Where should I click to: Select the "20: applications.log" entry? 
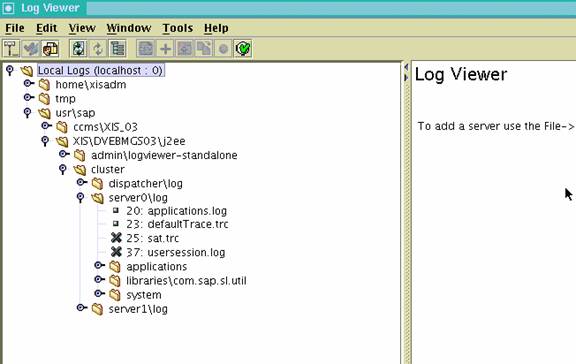coord(177,211)
